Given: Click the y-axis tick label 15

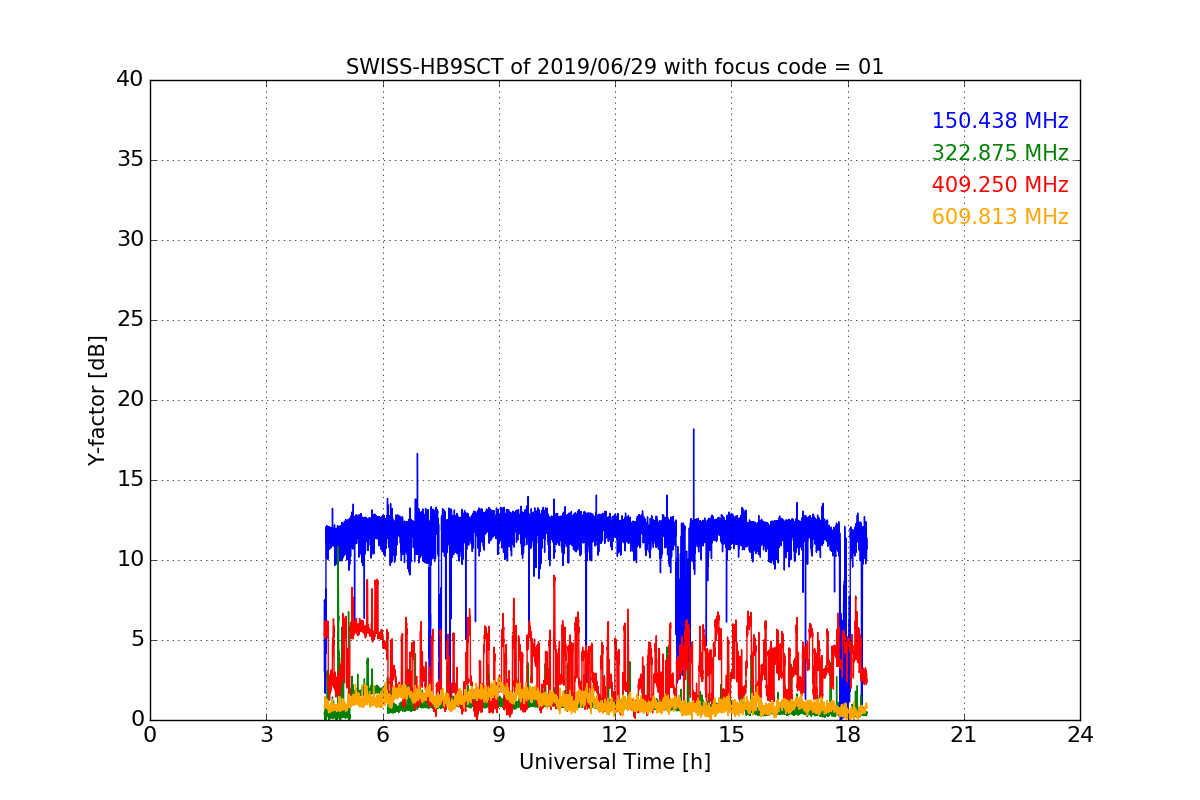Looking at the screenshot, I should pos(130,480).
